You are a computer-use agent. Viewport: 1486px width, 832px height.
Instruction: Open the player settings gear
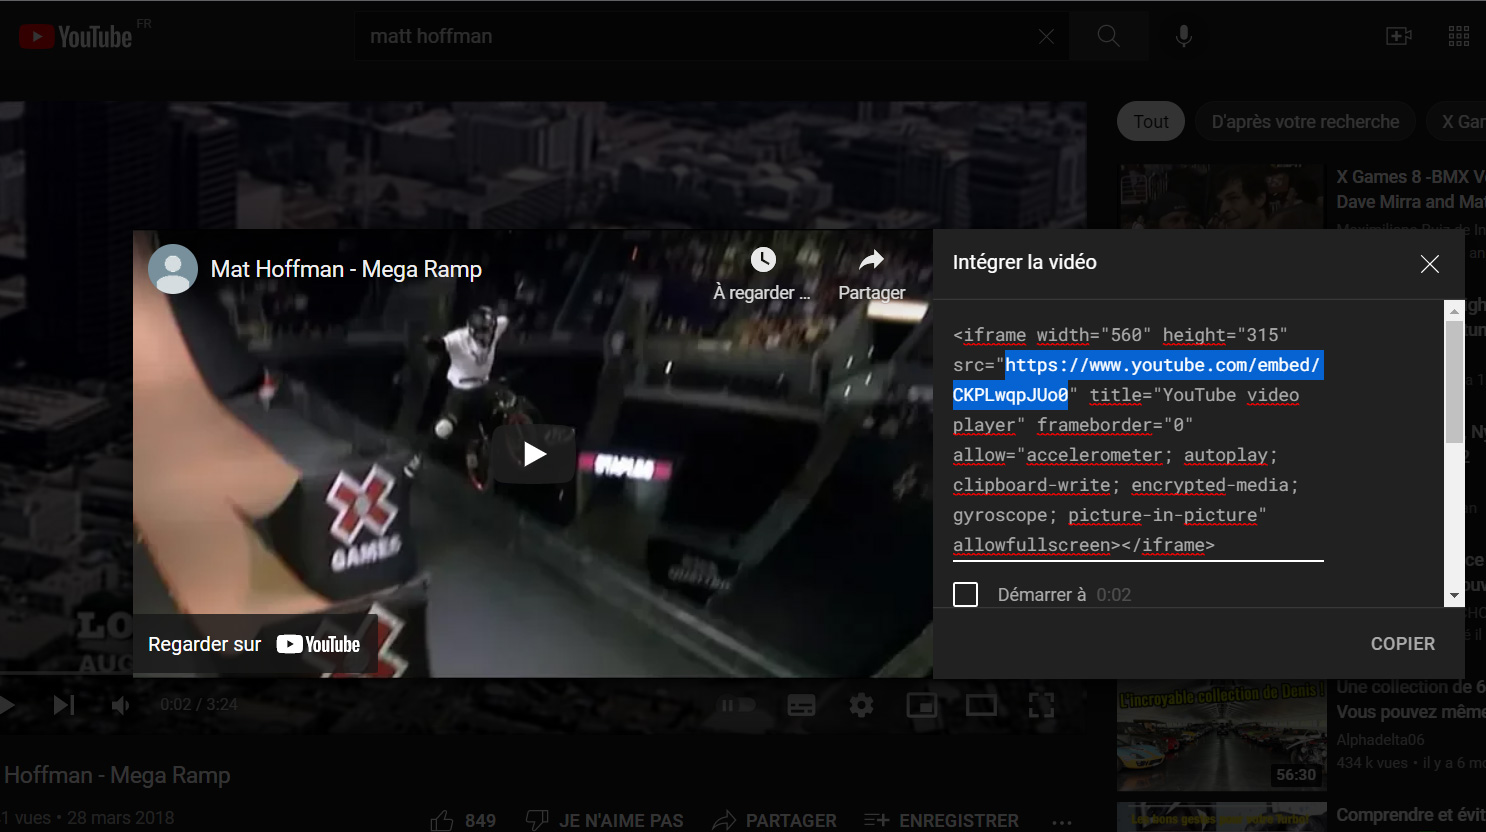pos(861,706)
